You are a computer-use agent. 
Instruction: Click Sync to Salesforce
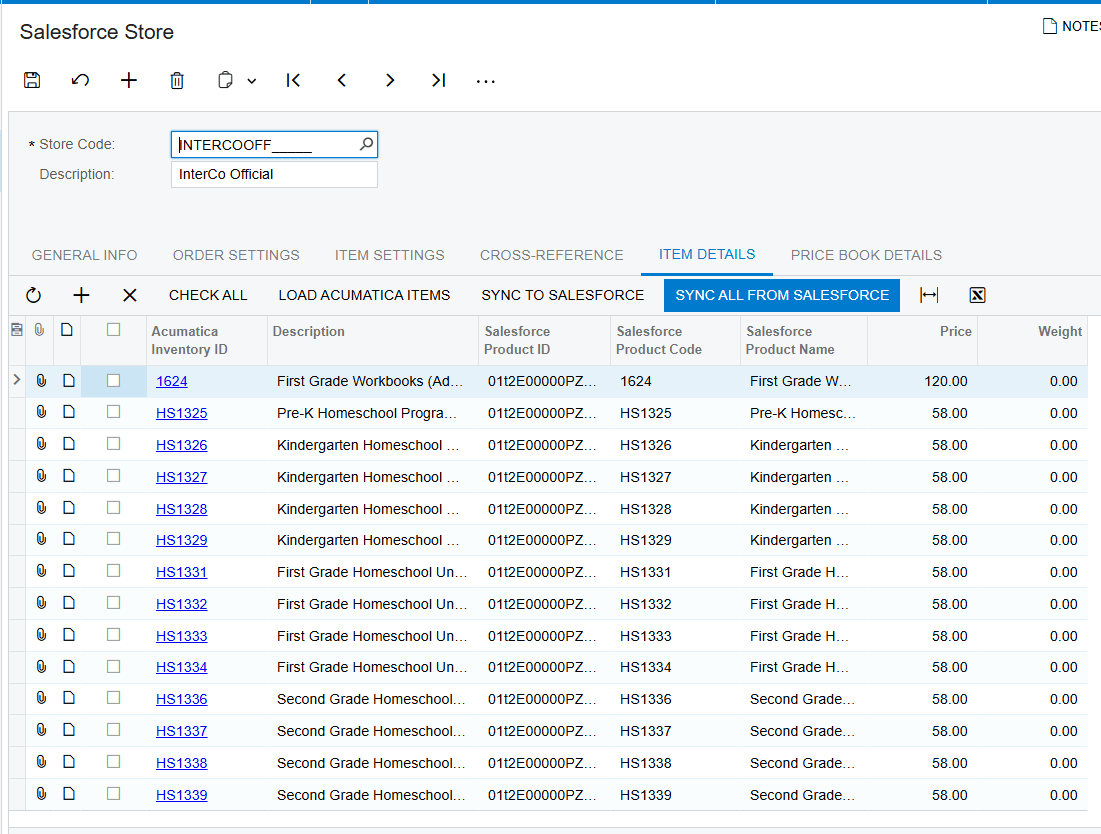(x=562, y=296)
